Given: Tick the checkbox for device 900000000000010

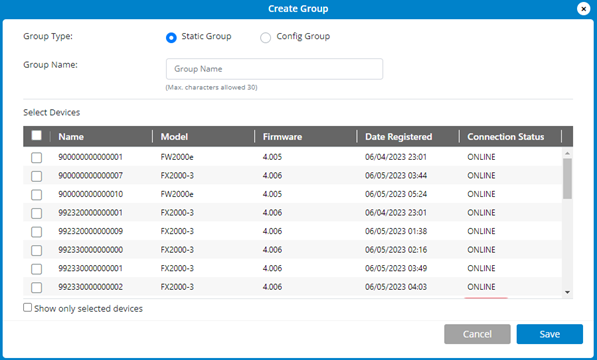Looking at the screenshot, I should point(37,195).
